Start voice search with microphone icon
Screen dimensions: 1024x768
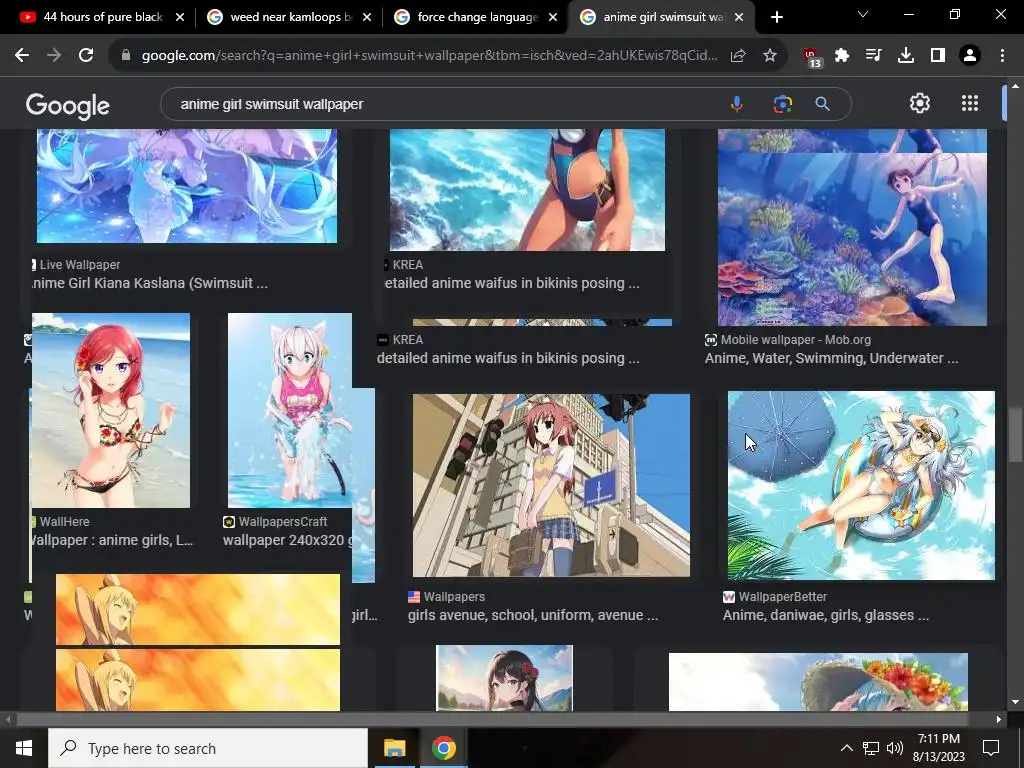737,104
